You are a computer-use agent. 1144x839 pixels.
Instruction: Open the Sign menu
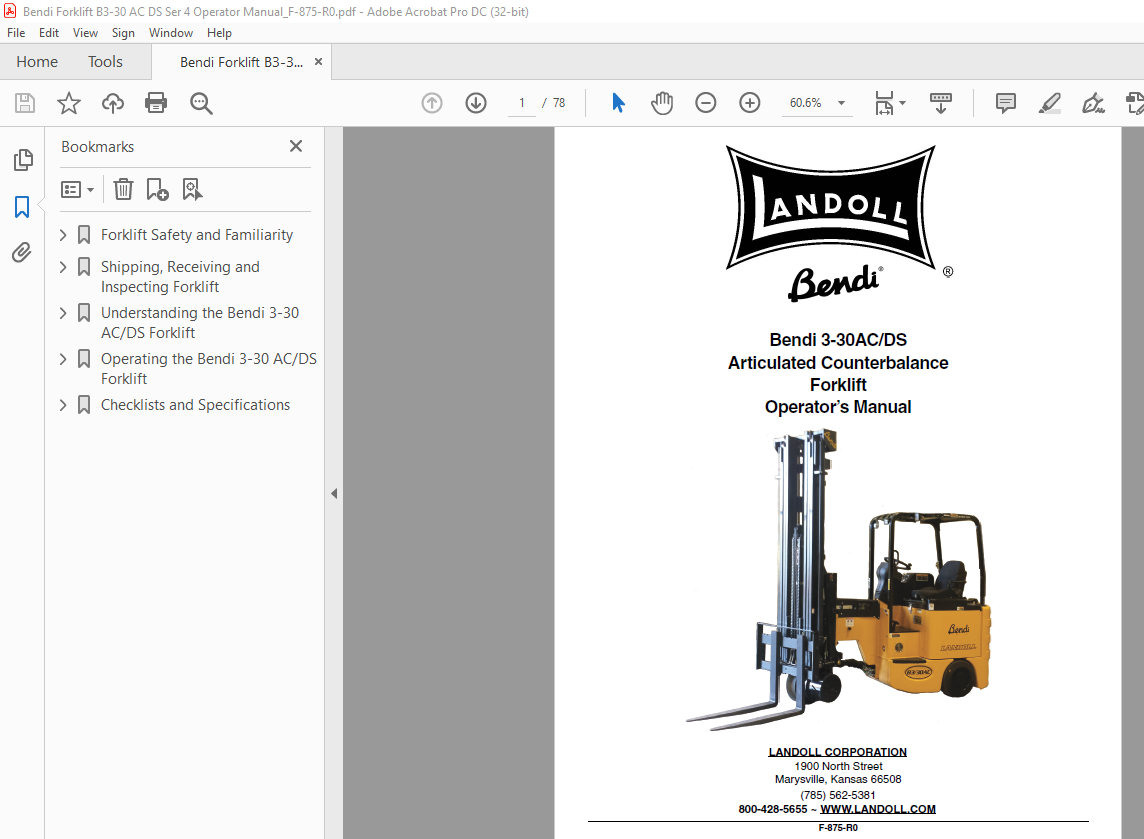click(x=123, y=33)
